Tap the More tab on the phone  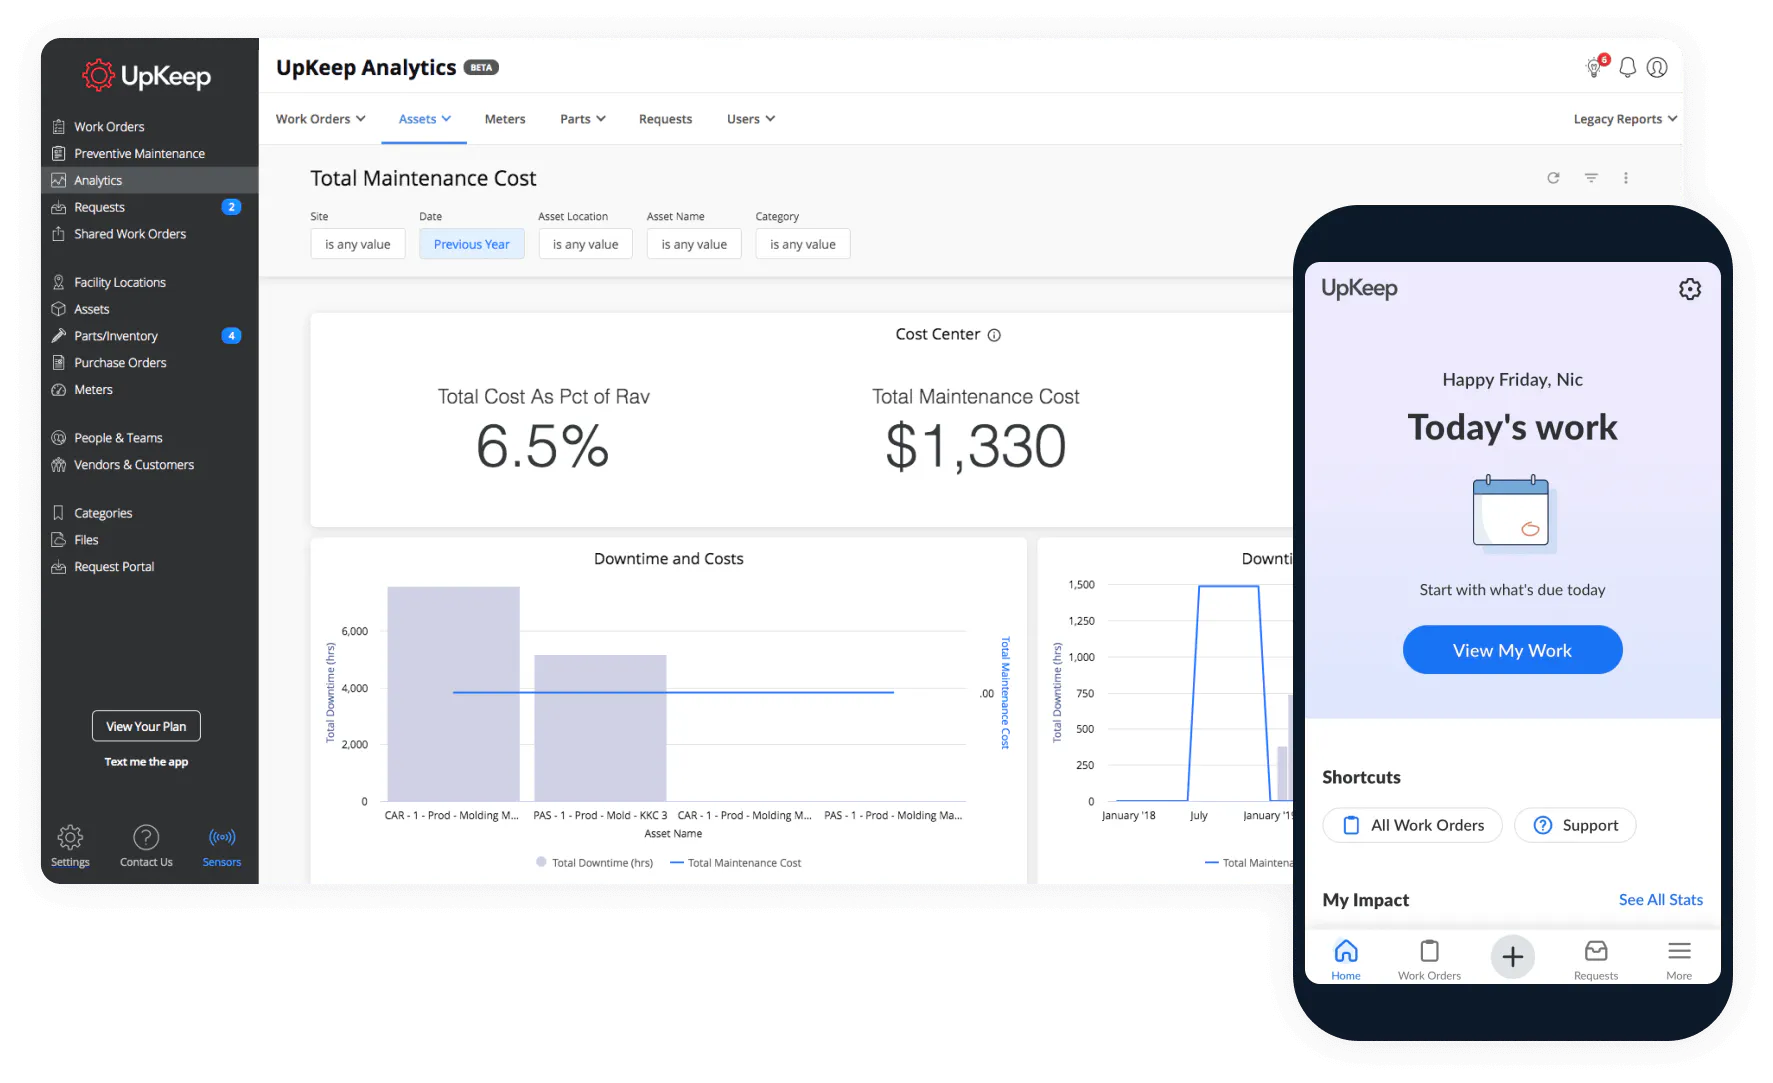(x=1679, y=959)
